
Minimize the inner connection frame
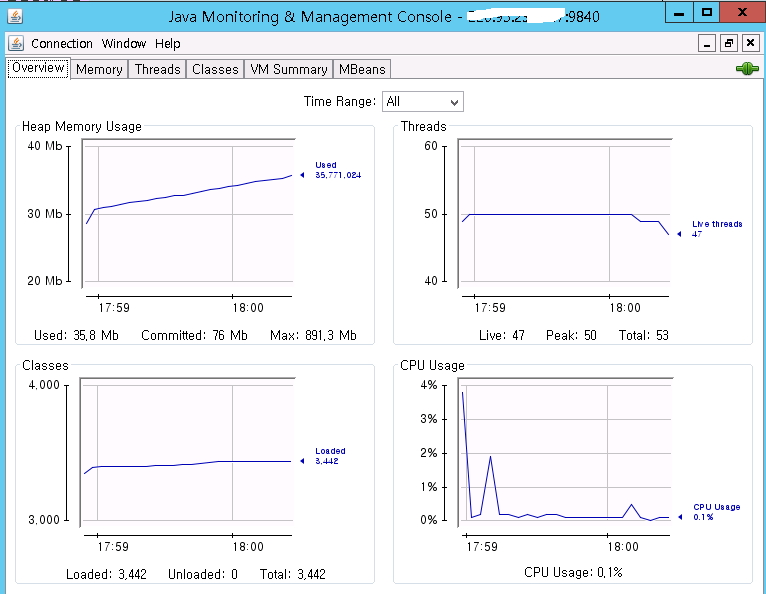click(707, 43)
